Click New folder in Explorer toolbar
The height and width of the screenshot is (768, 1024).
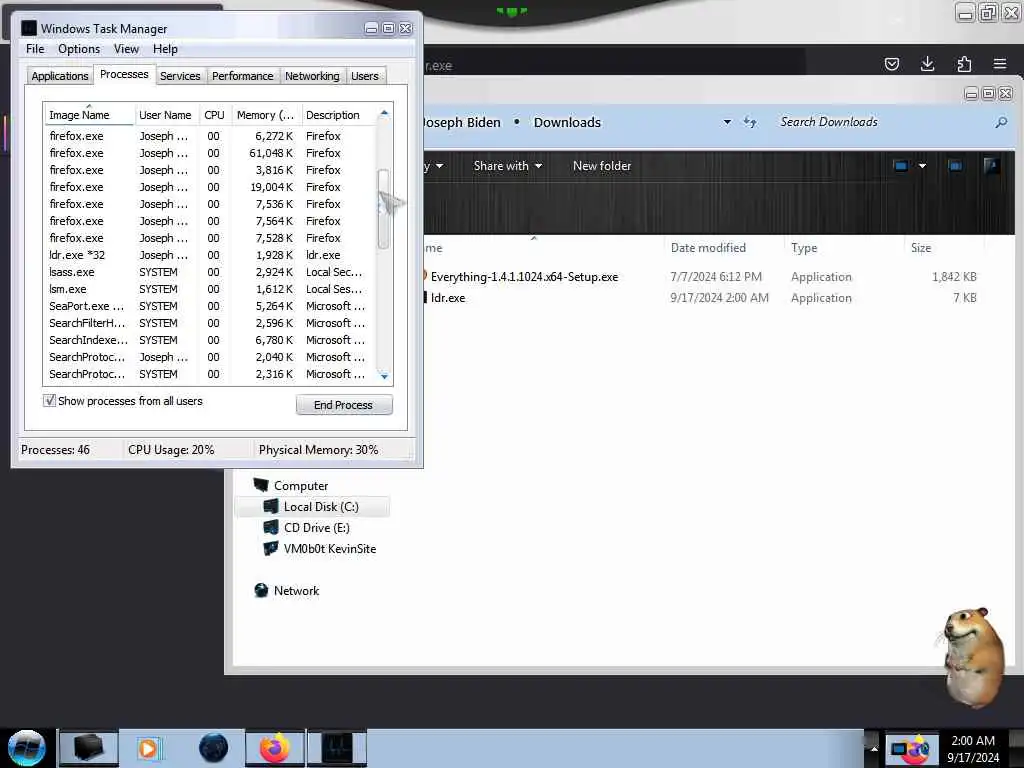pyautogui.click(x=601, y=166)
